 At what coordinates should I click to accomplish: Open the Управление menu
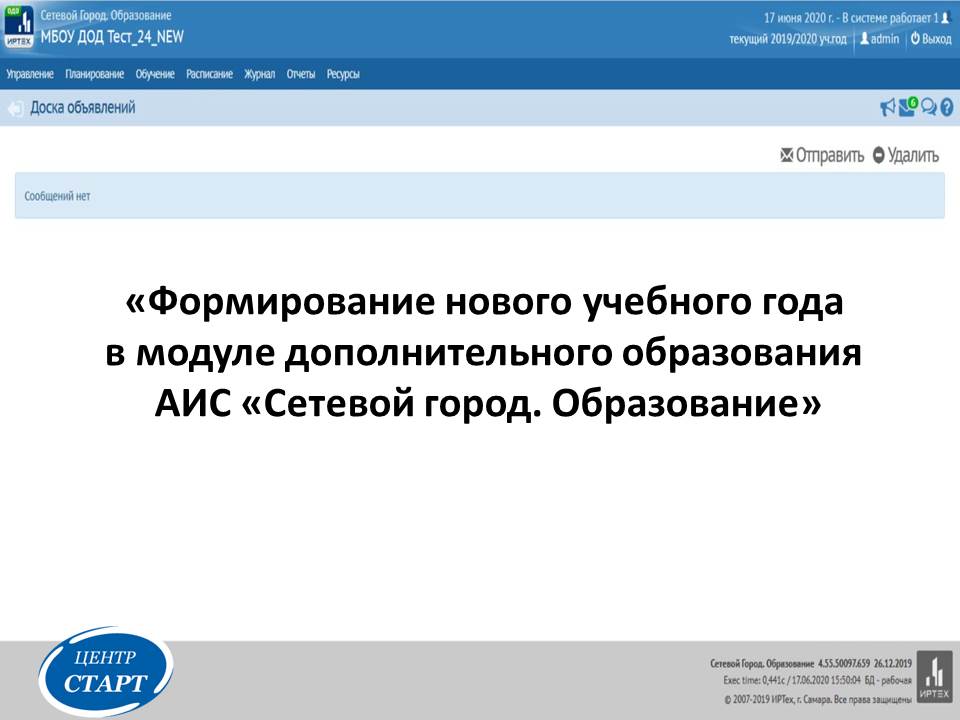pos(30,74)
